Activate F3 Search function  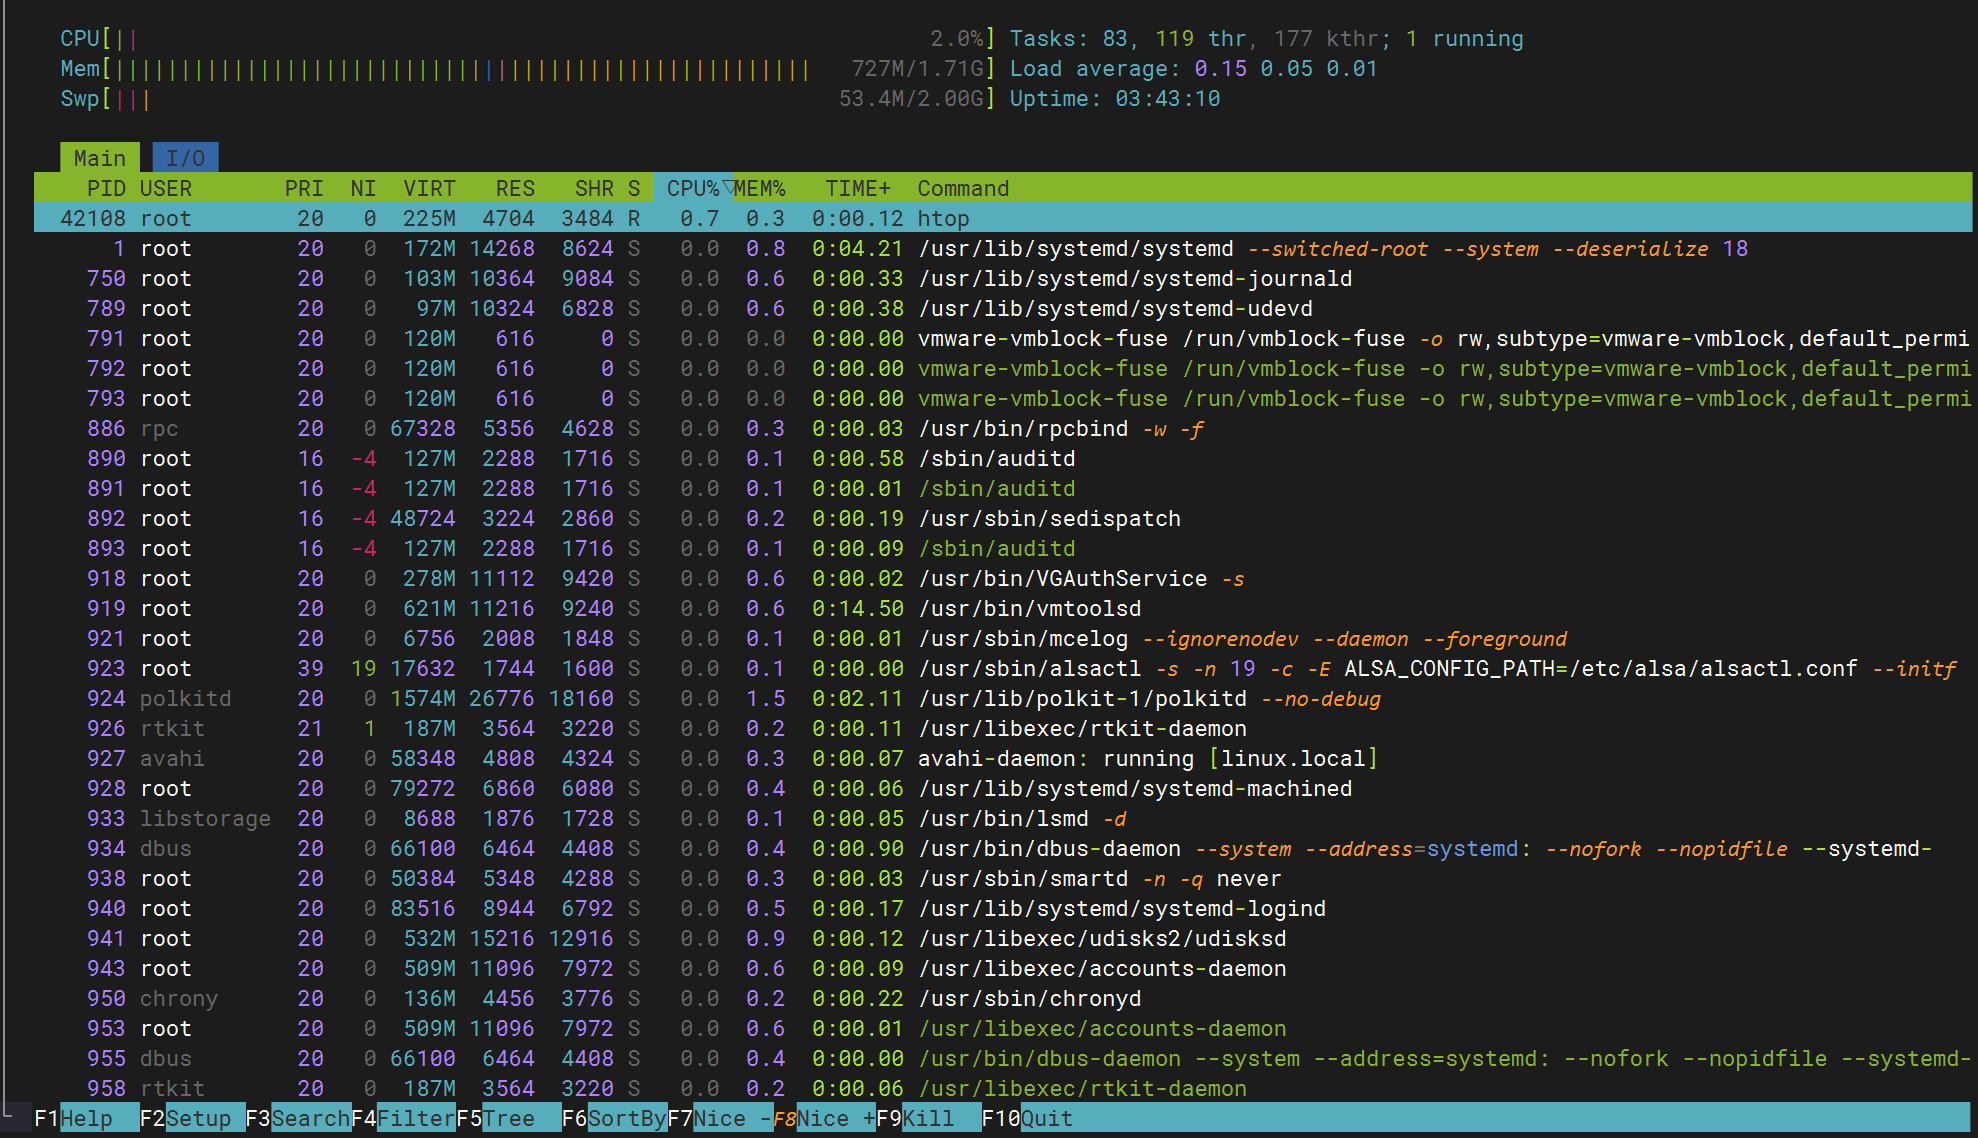(310, 1118)
